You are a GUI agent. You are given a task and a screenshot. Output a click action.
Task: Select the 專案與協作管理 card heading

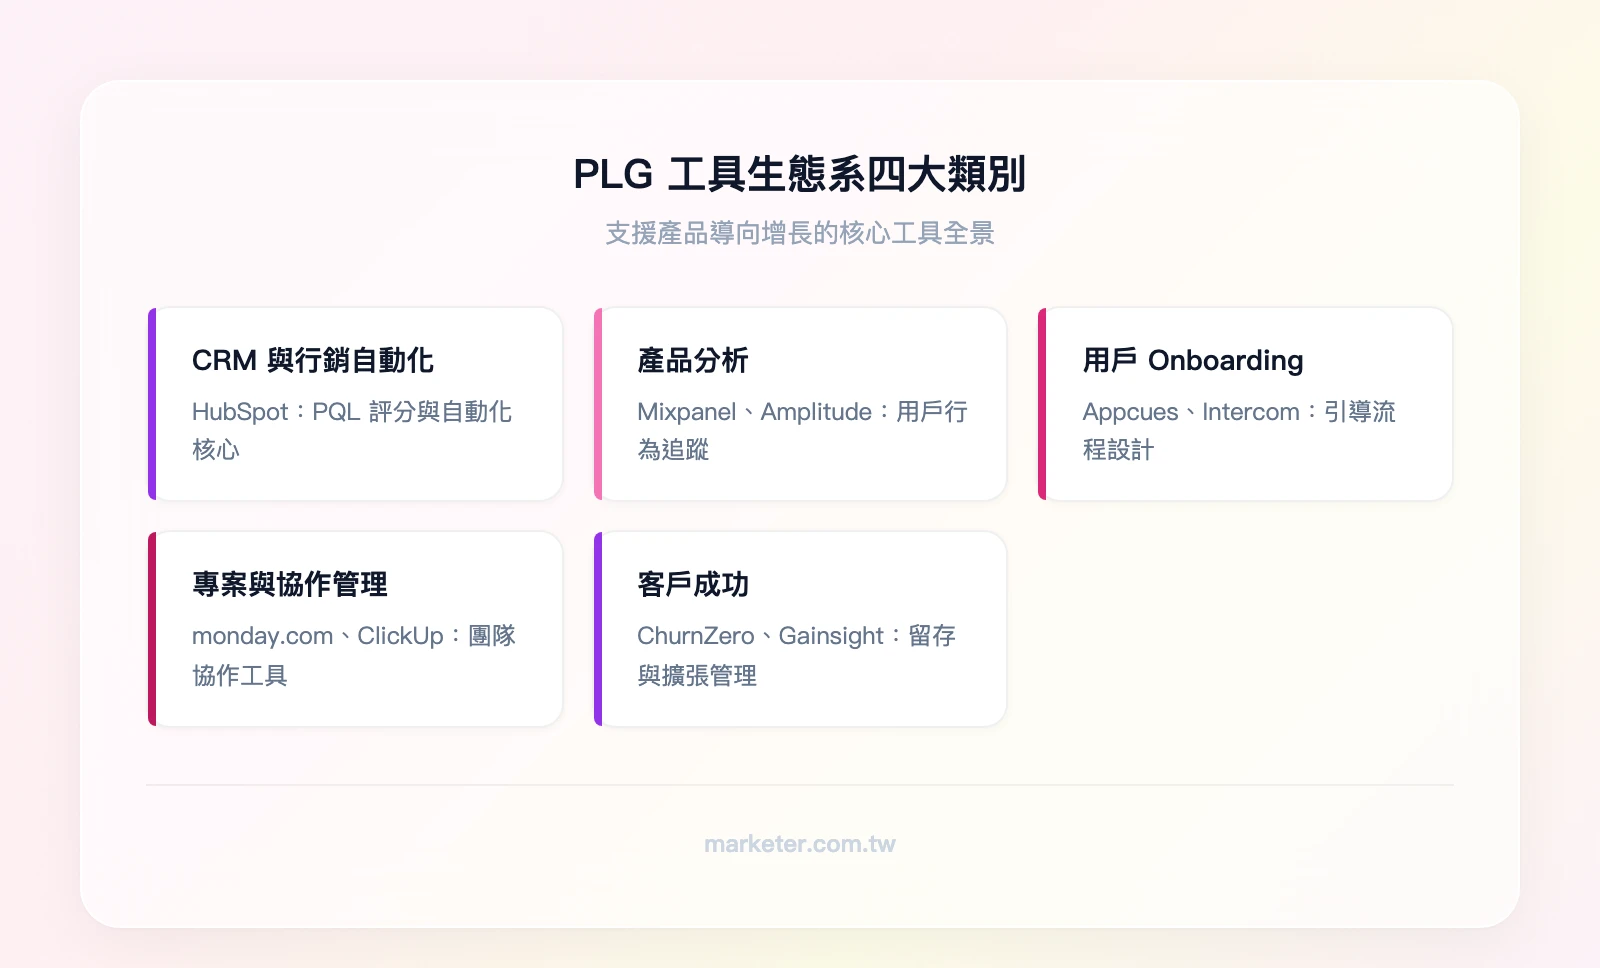pyautogui.click(x=290, y=584)
